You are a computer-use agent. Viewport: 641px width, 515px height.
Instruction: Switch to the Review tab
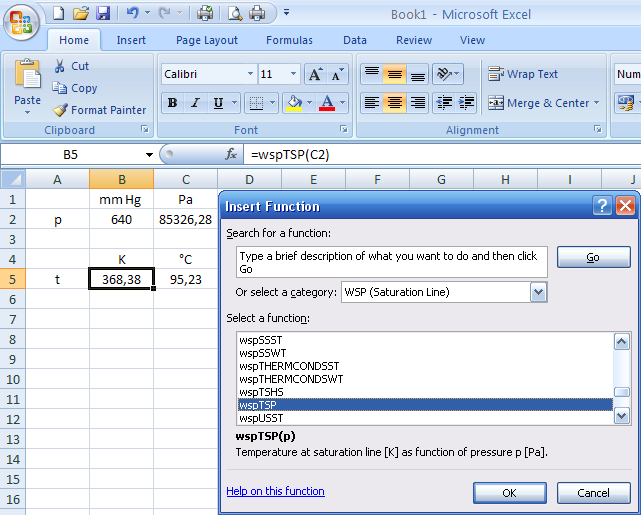pyautogui.click(x=414, y=40)
